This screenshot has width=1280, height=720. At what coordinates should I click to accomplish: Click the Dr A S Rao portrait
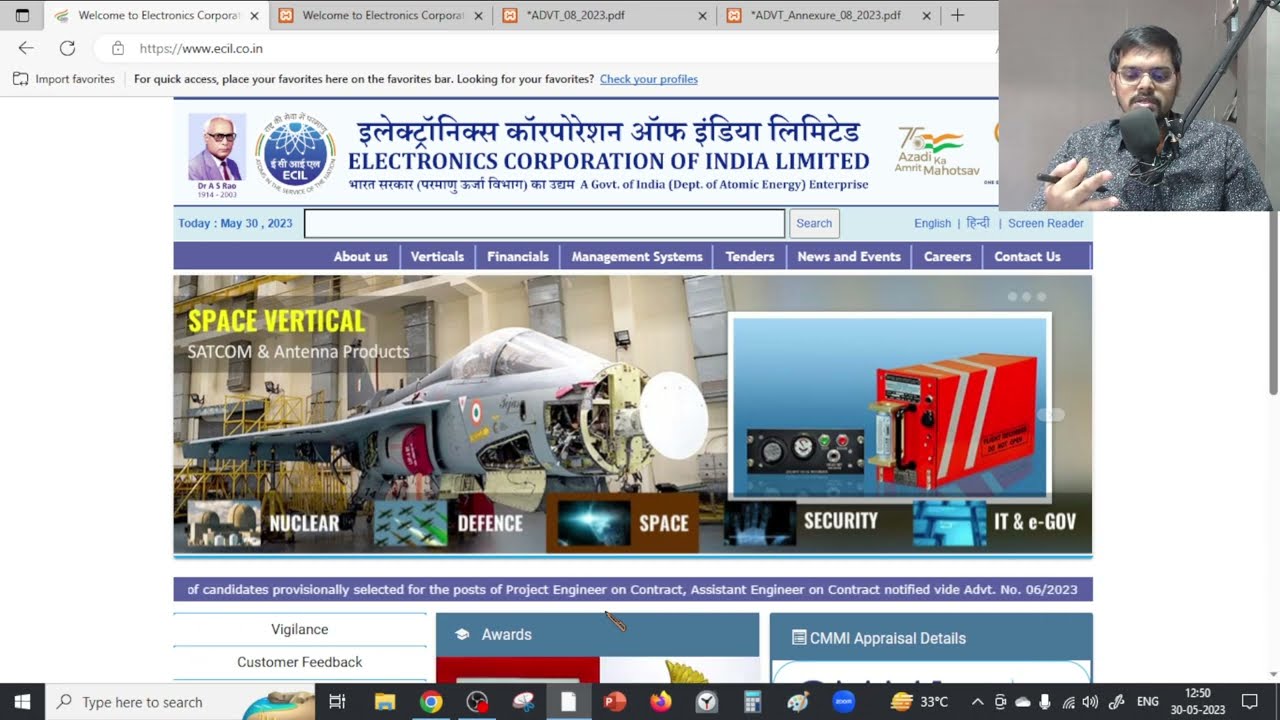pyautogui.click(x=217, y=148)
